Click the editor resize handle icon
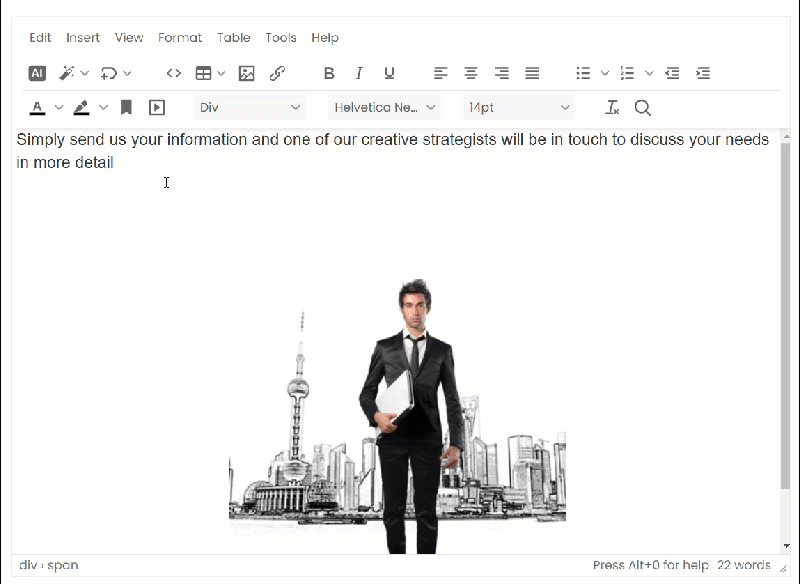The height and width of the screenshot is (584, 800). (x=783, y=568)
